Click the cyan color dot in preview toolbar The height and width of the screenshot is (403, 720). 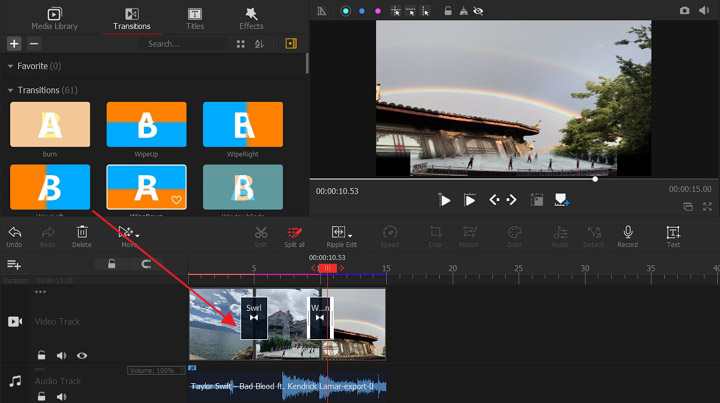pos(346,10)
